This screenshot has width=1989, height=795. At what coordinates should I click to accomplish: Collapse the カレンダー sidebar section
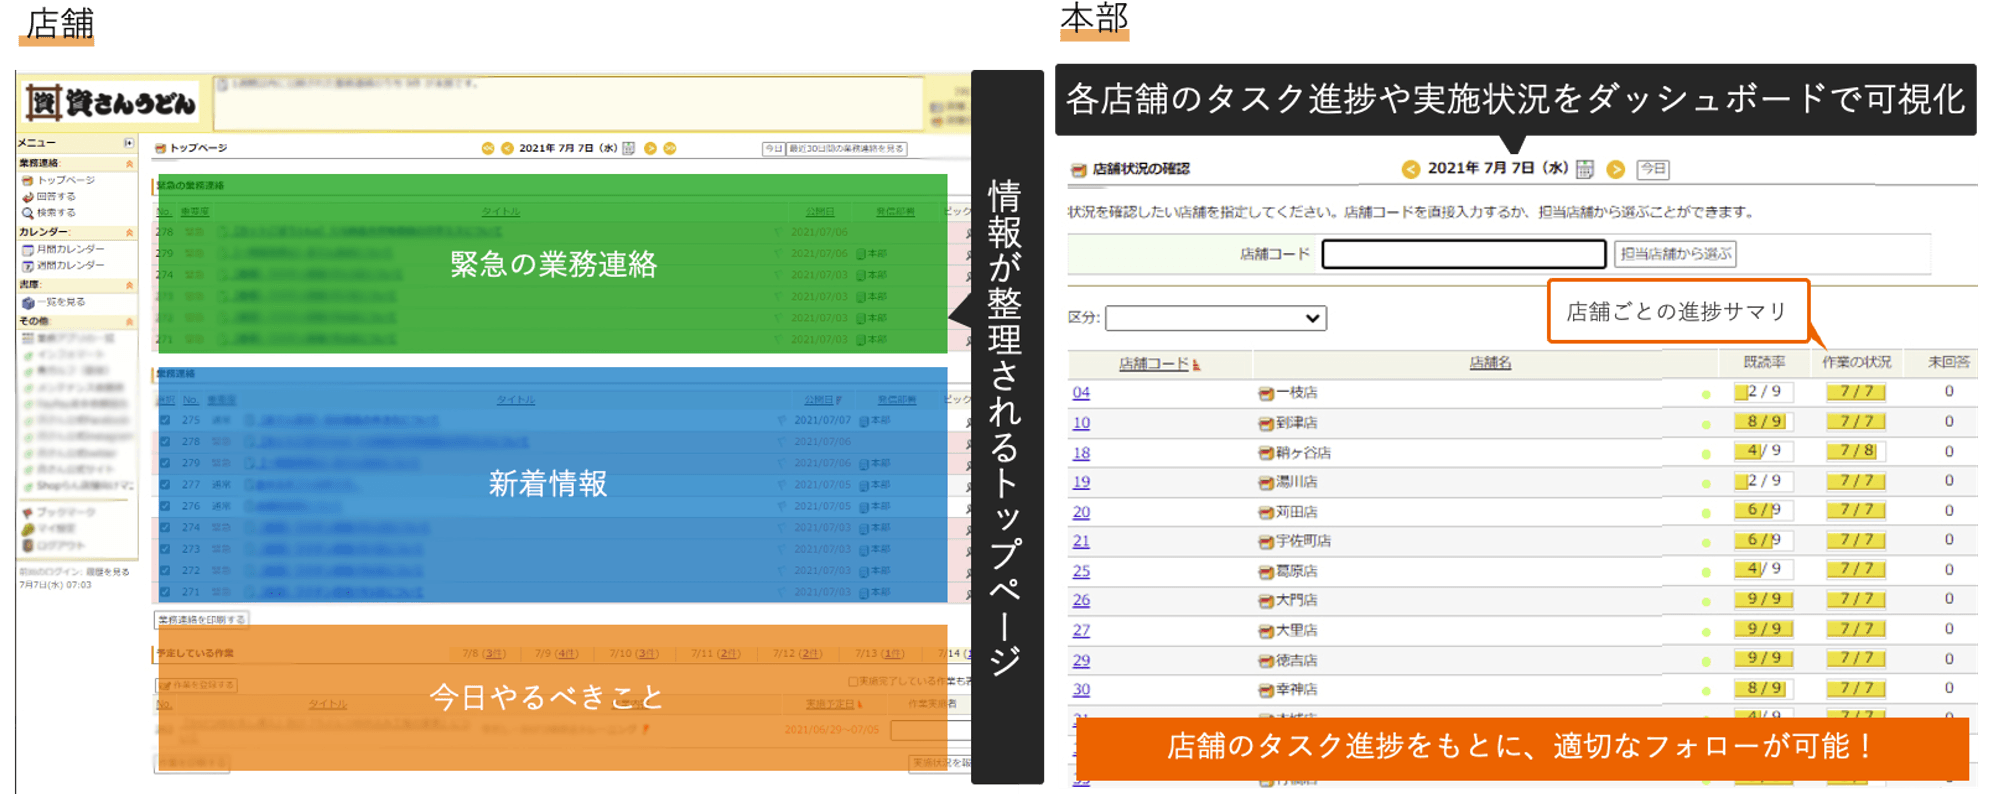pos(129,232)
